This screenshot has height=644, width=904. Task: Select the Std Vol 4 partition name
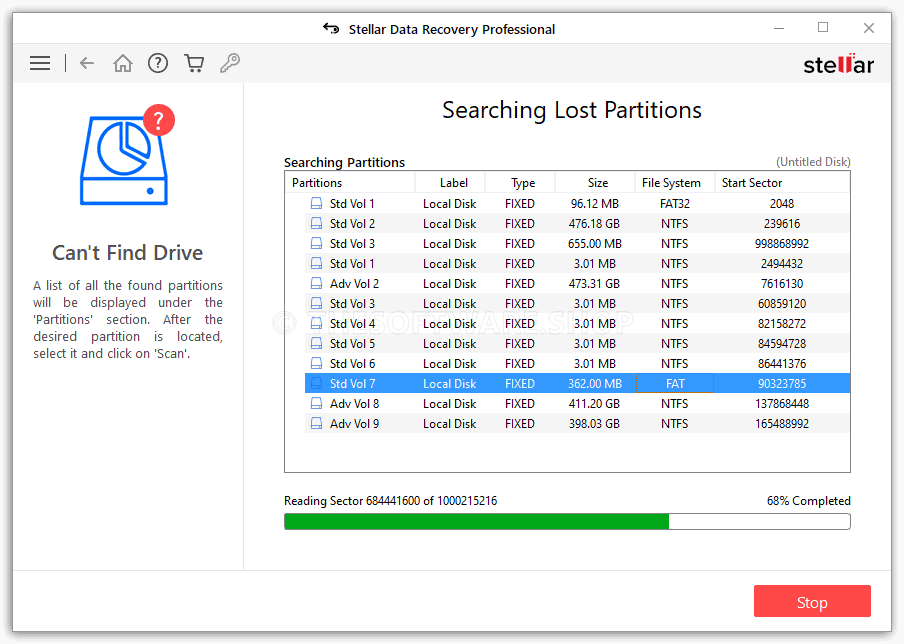click(x=352, y=323)
